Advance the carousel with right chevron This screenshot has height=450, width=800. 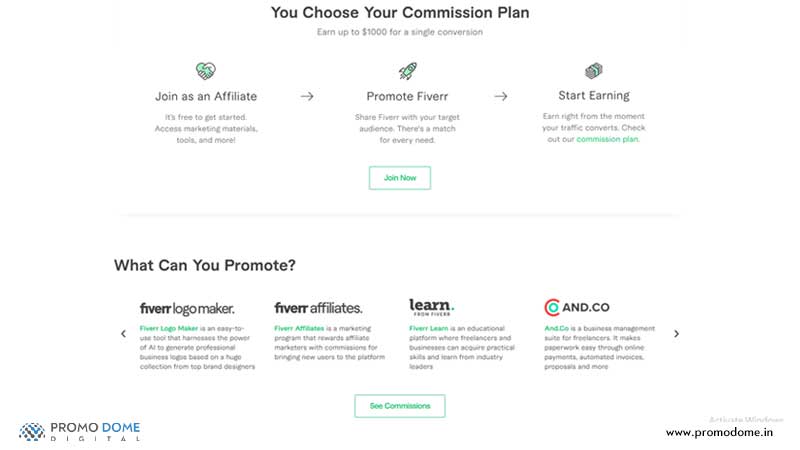677,334
